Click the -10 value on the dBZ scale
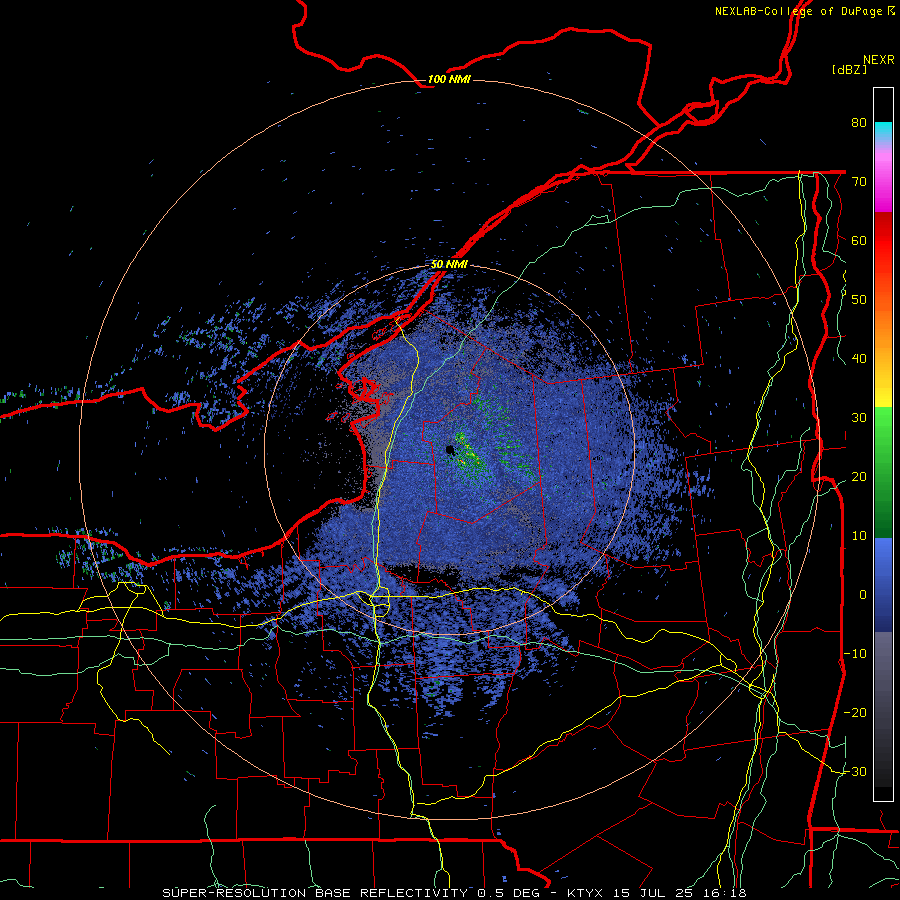 tap(855, 653)
